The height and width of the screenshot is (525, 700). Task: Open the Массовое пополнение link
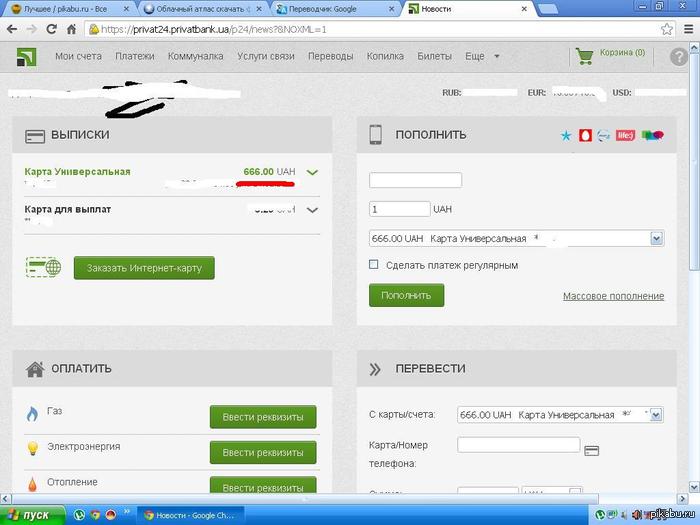pos(613,296)
